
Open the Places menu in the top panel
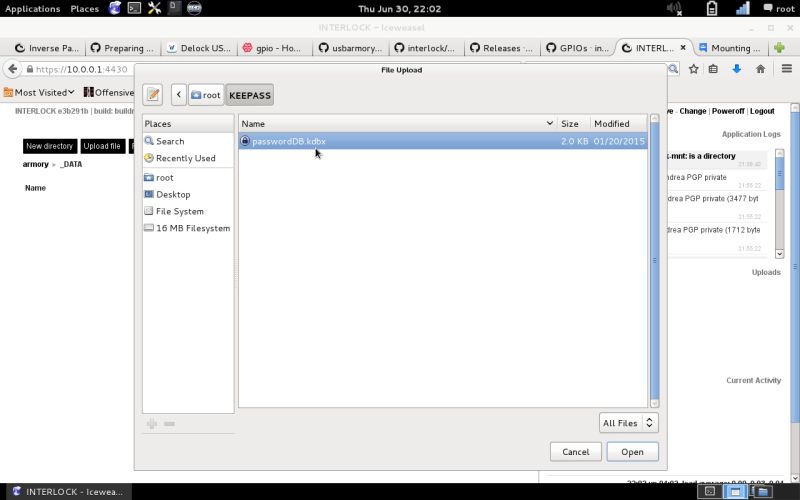(x=85, y=9)
